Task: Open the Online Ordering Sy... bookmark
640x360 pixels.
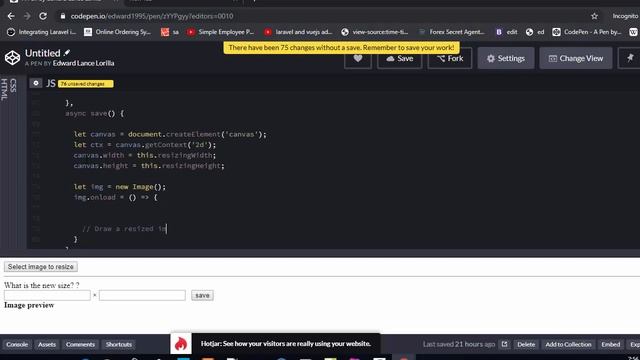Action: point(118,32)
